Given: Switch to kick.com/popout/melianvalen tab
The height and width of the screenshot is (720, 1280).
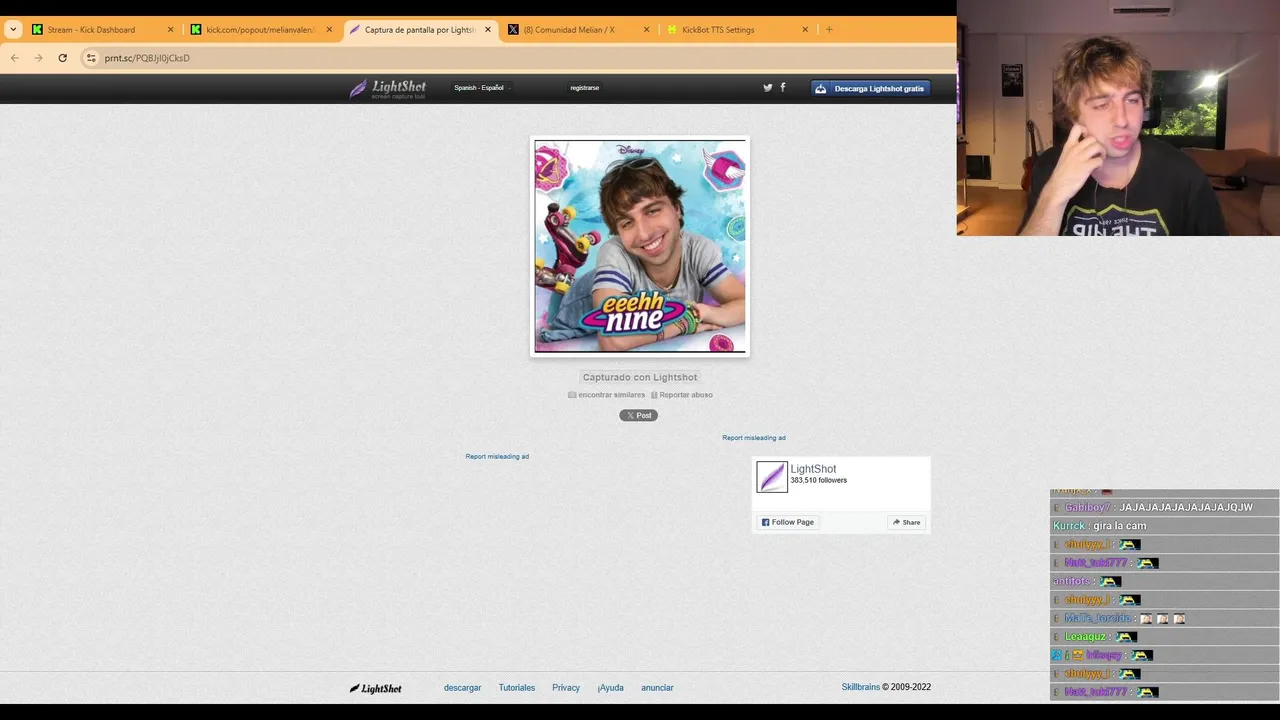Looking at the screenshot, I should (x=260, y=30).
